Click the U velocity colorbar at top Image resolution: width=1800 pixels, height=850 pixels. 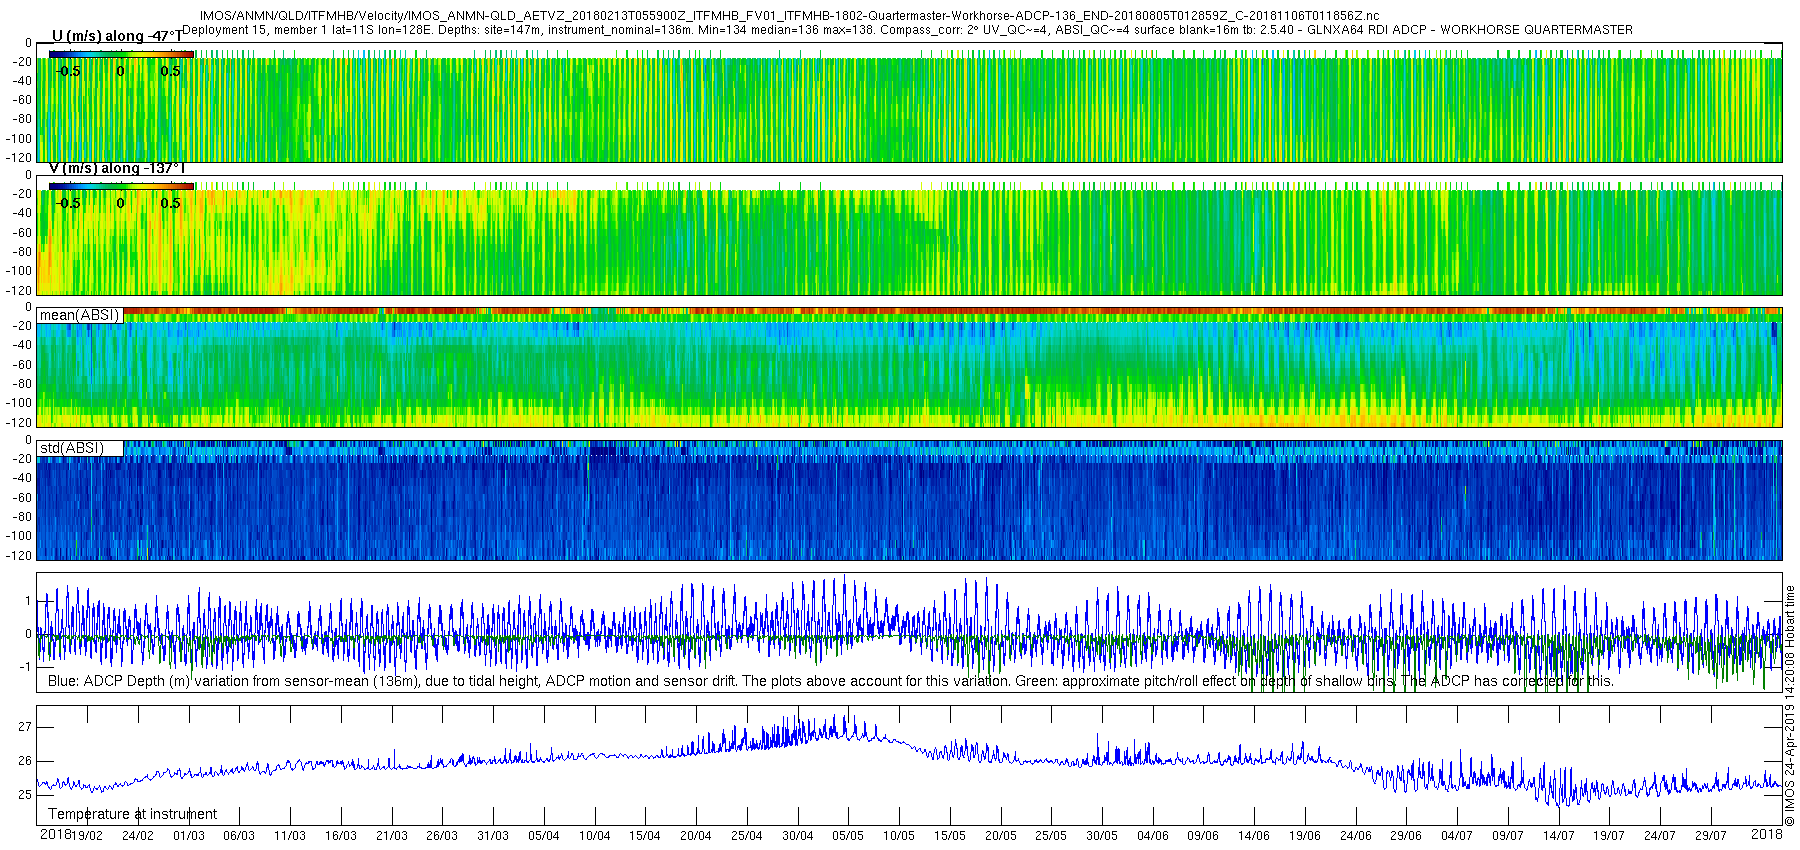[121, 54]
